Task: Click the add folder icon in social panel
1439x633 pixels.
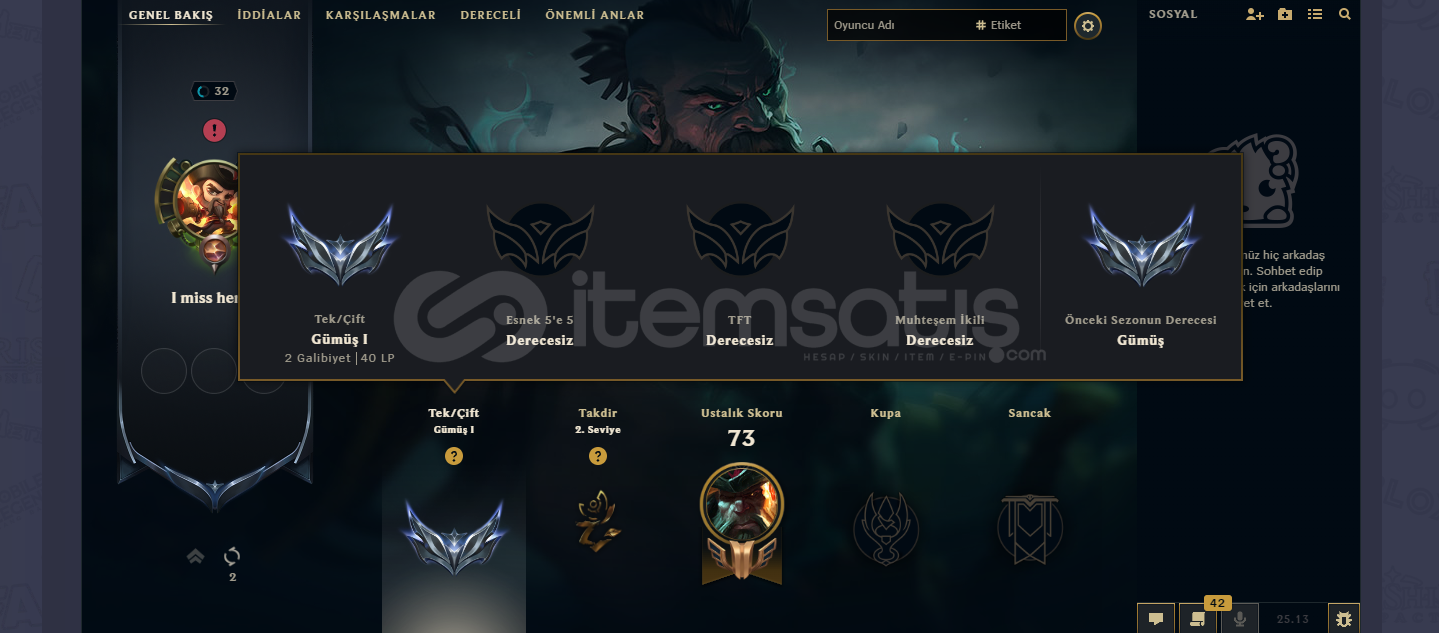Action: click(1285, 15)
